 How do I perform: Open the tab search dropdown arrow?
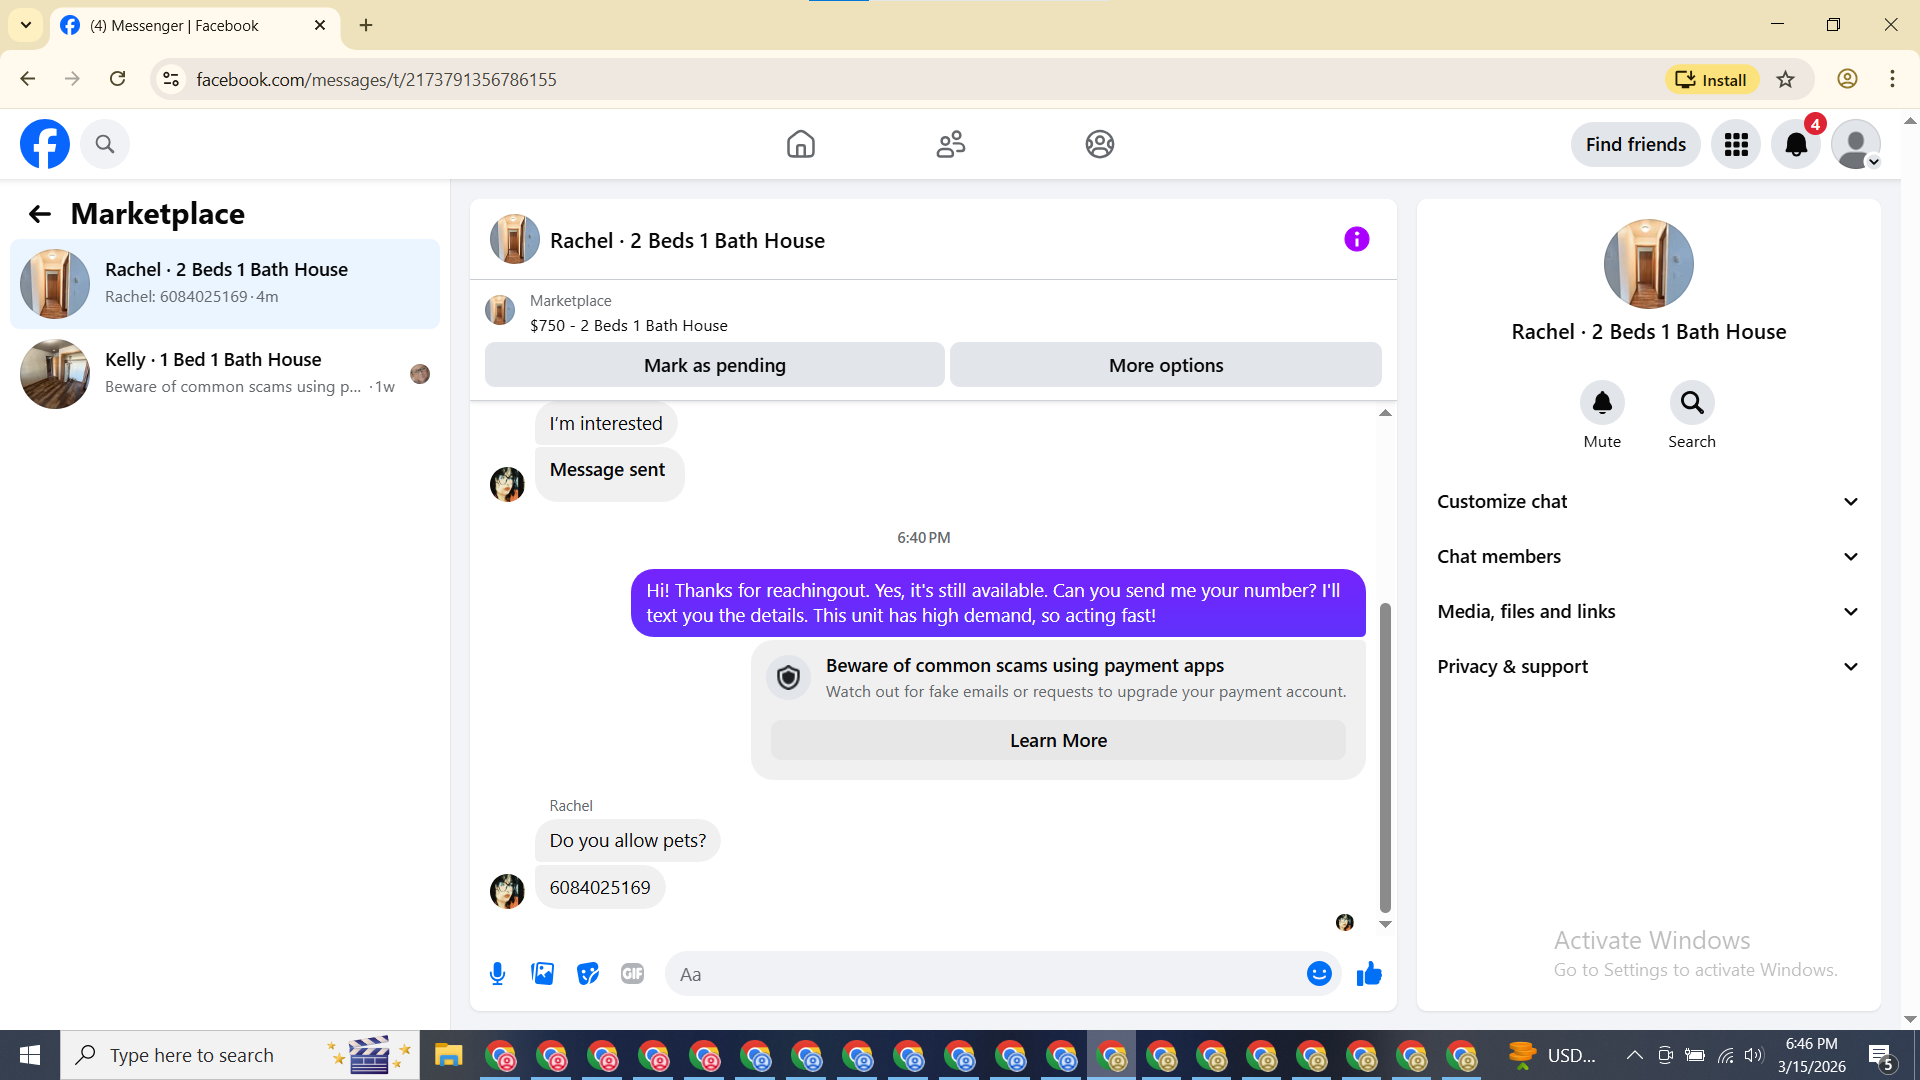click(26, 25)
